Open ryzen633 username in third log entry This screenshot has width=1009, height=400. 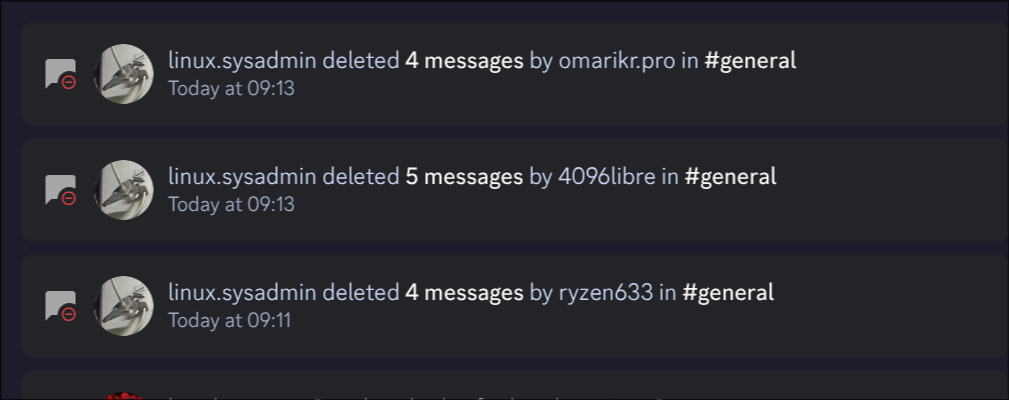pyautogui.click(x=606, y=293)
